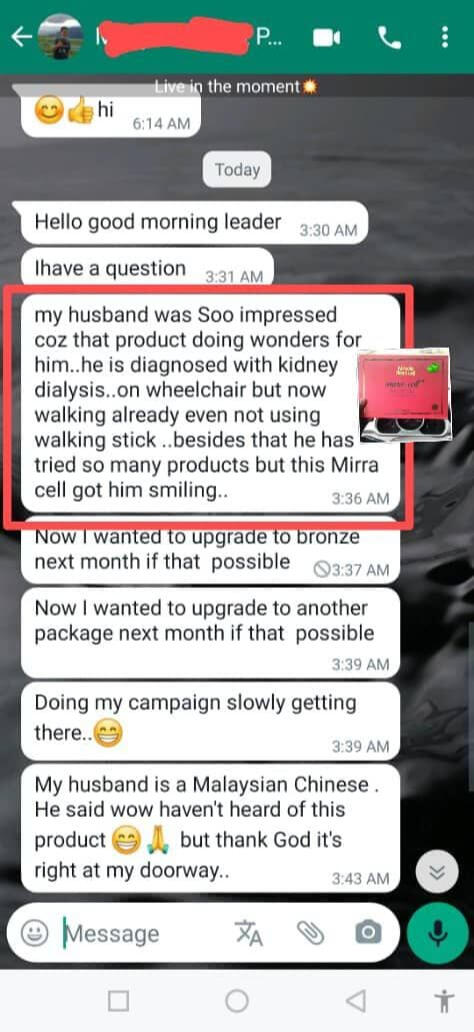
Task: Tap the Android recent apps square button
Action: coord(118,1001)
